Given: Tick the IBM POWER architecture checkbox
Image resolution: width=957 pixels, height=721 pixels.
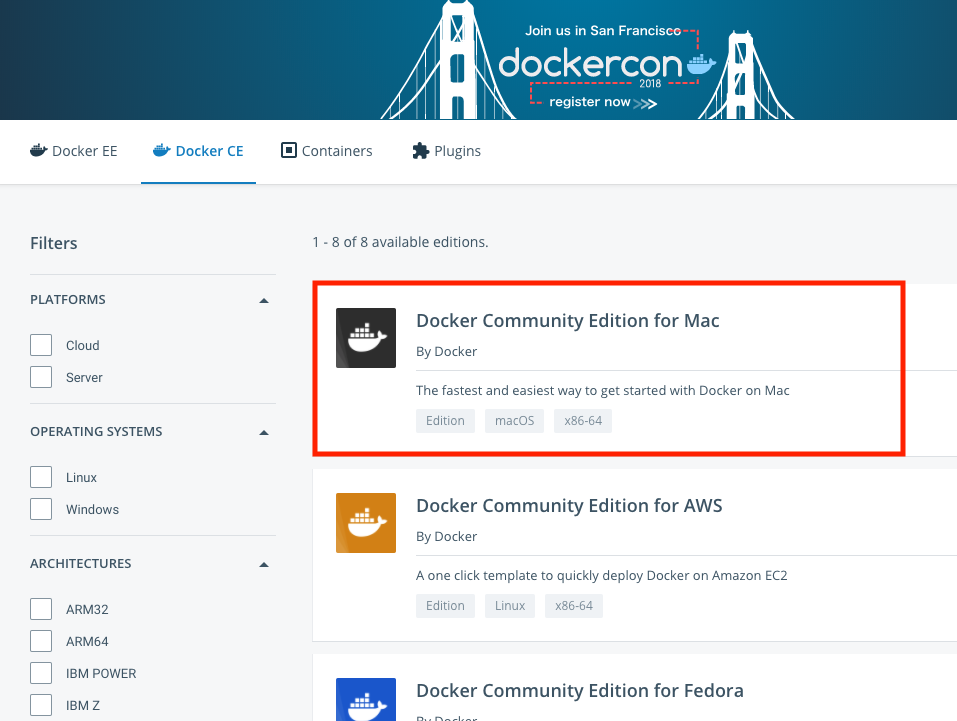Looking at the screenshot, I should click(41, 673).
